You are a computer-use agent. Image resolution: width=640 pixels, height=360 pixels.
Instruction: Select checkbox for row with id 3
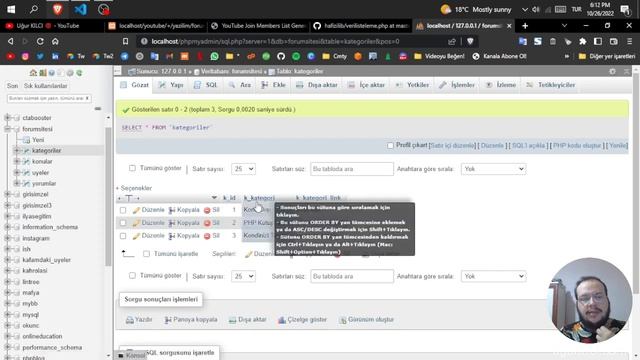[123, 236]
